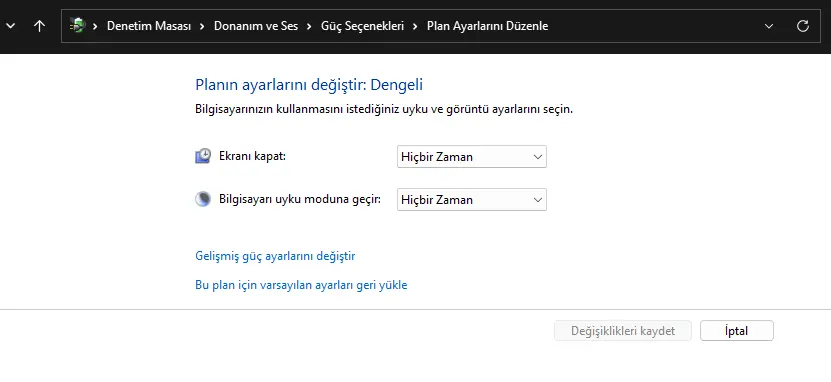The width and height of the screenshot is (831, 382).
Task: Open recent locations chevron beside up arrow
Action: click(x=10, y=26)
